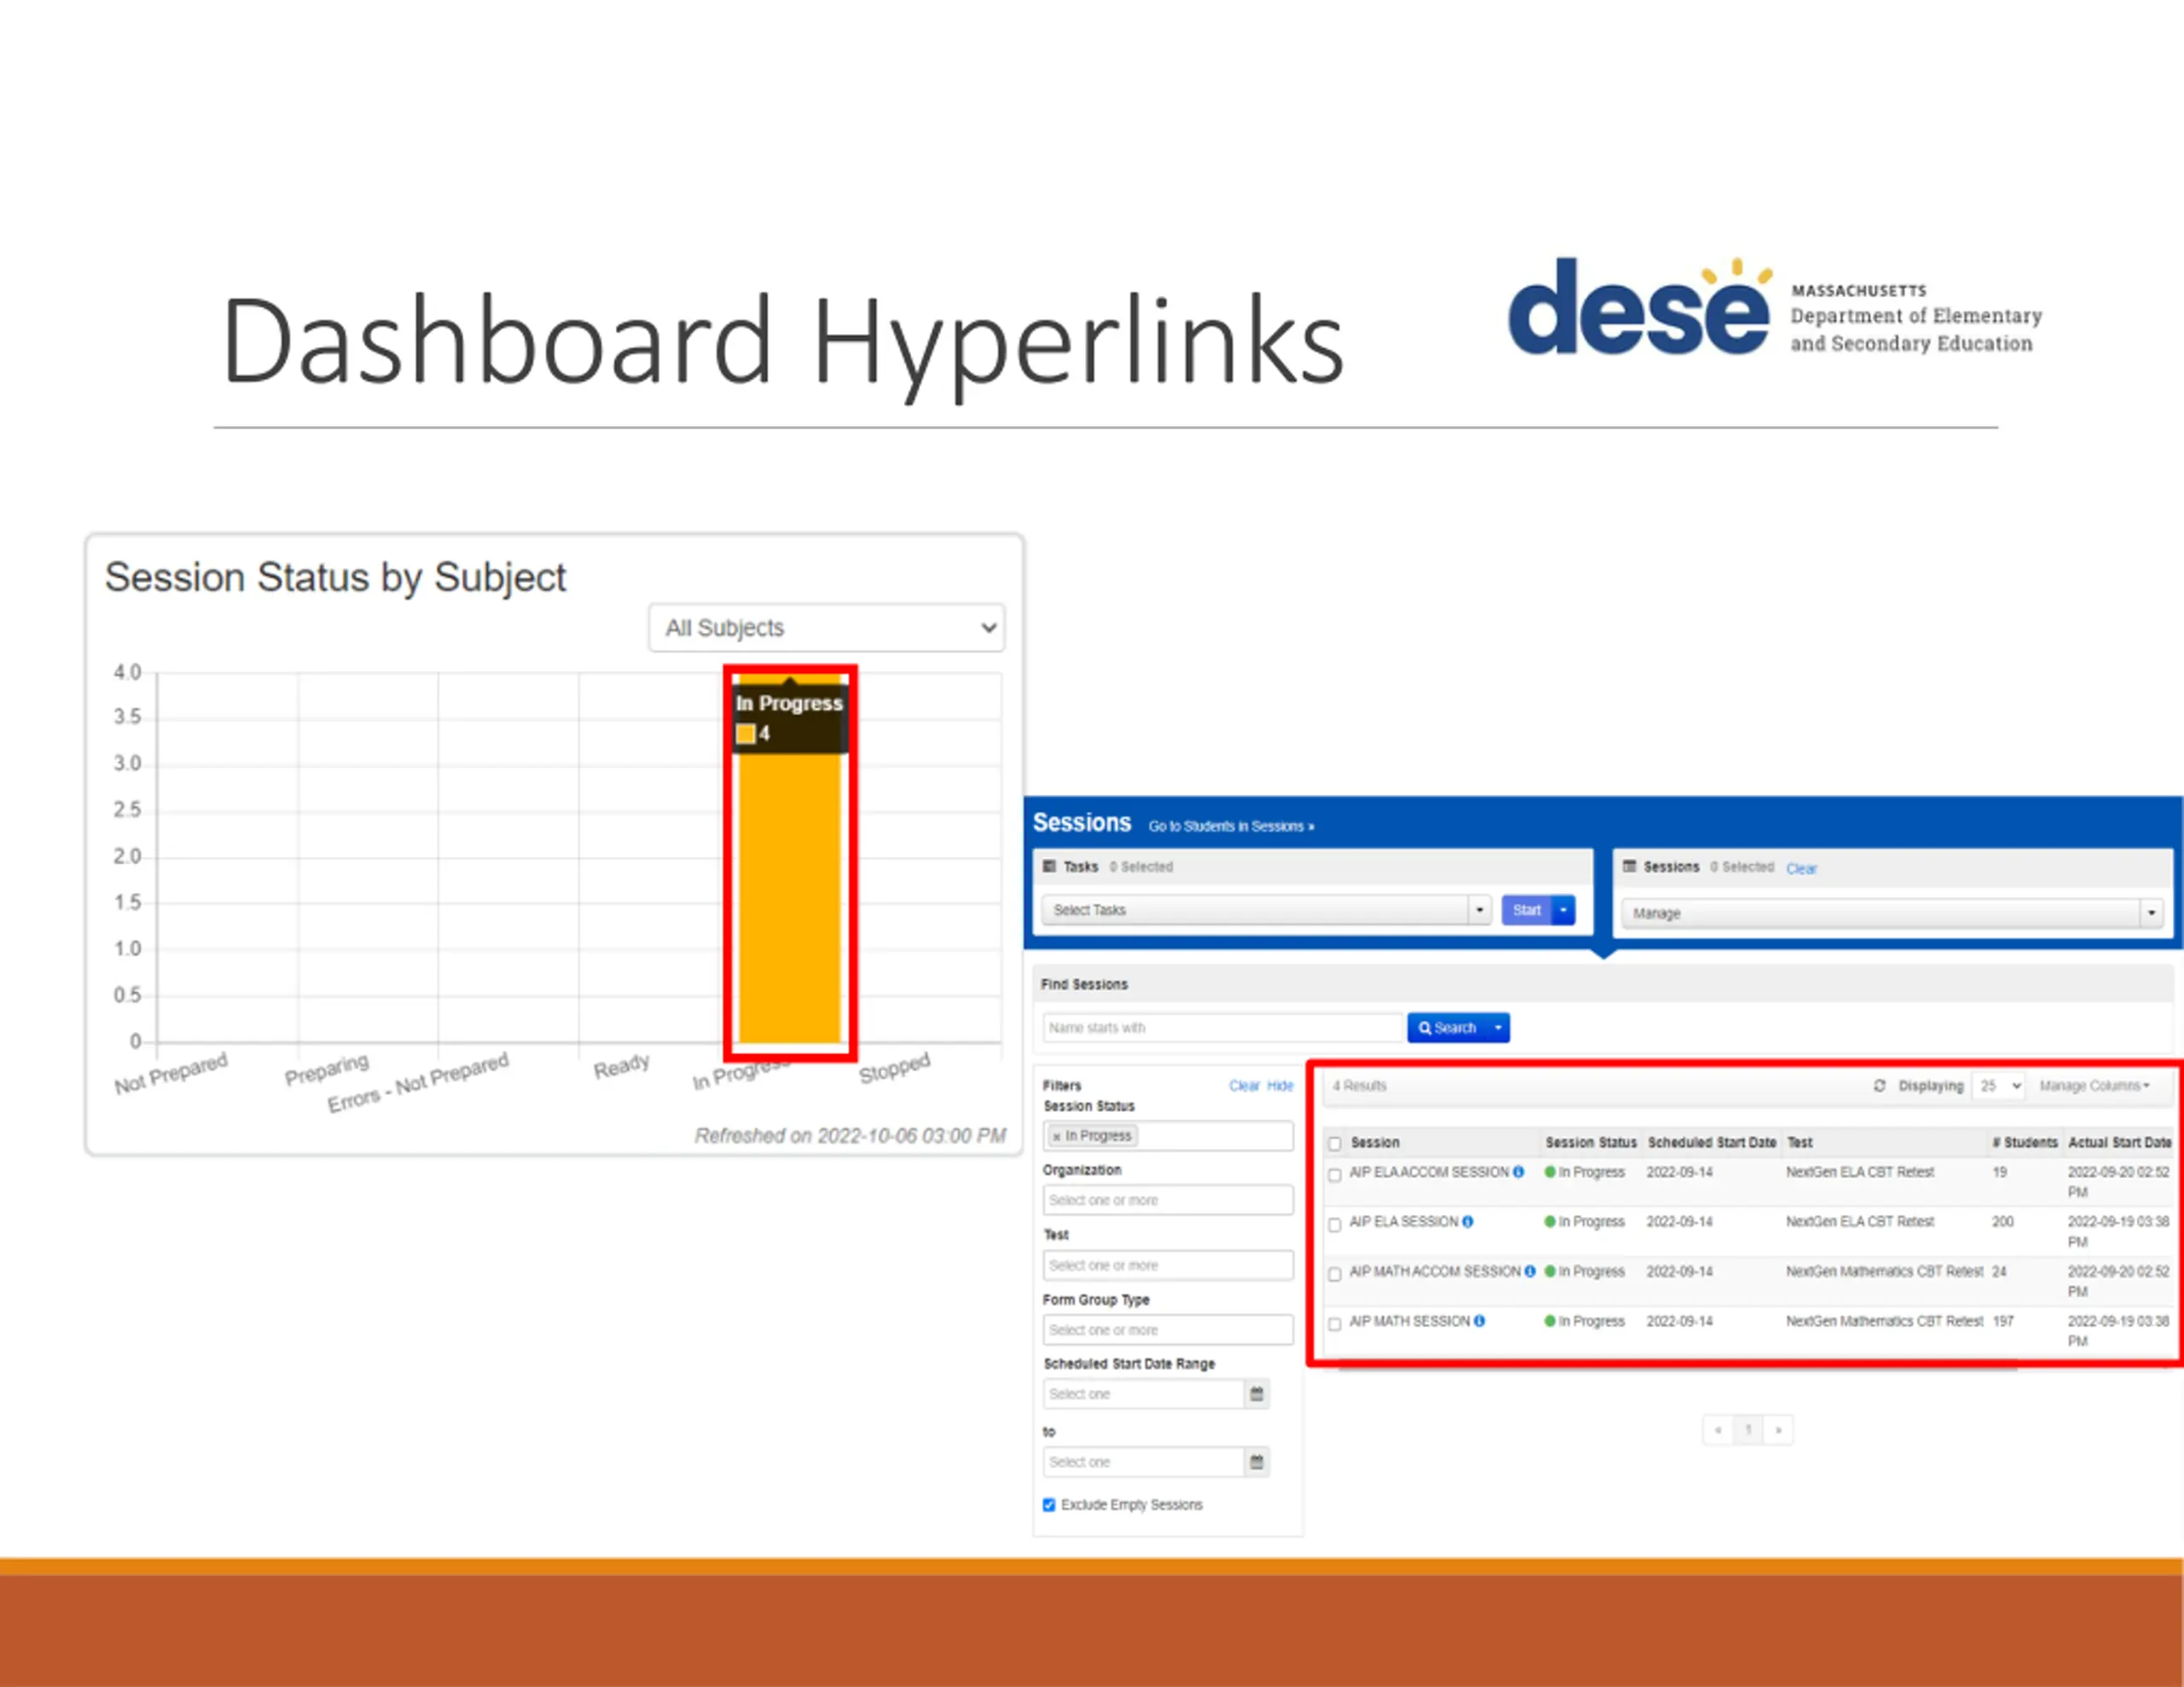Click the Search button
Image resolution: width=2184 pixels, height=1687 pixels.
tap(1447, 1028)
